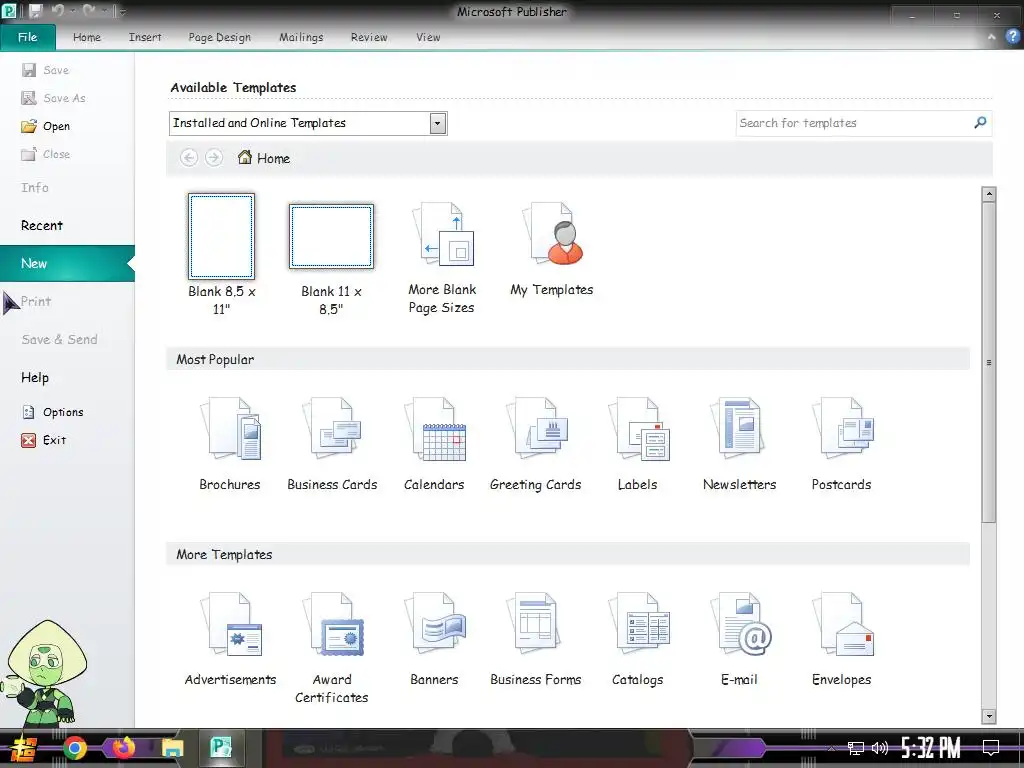Open the Greeting Cards template category
Screen dimensions: 1024x768
click(x=536, y=444)
